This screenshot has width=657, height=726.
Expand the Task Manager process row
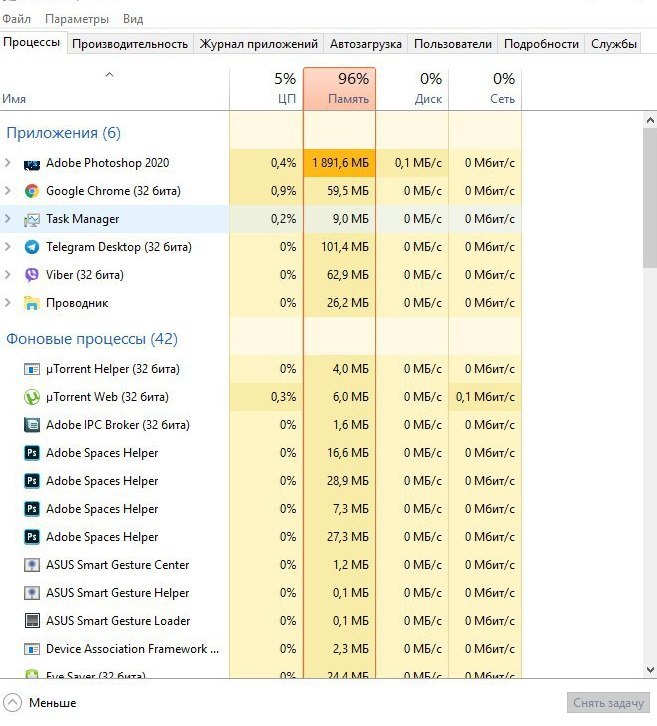point(7,219)
